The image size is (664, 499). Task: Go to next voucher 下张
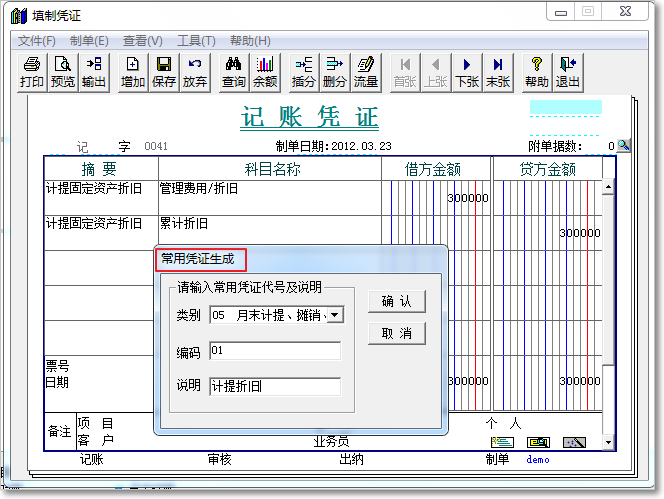coord(467,72)
